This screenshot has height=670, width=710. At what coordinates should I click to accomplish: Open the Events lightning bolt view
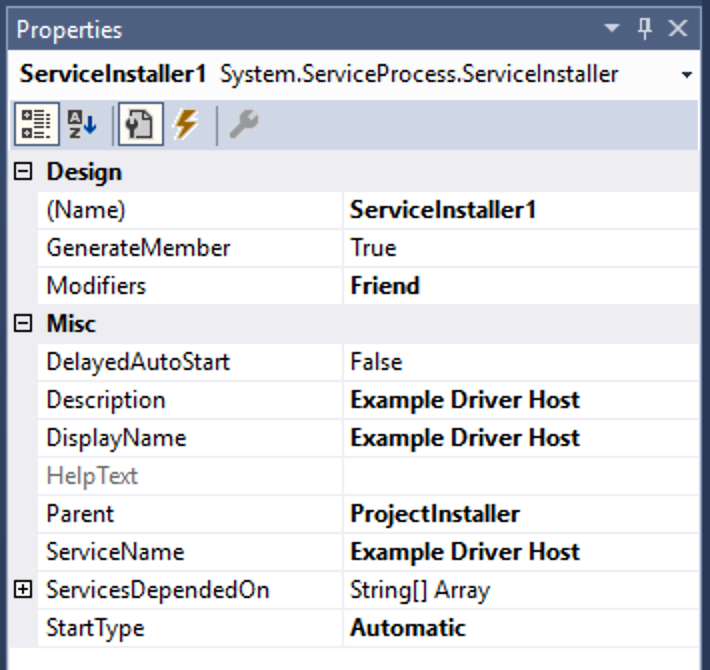[x=185, y=125]
